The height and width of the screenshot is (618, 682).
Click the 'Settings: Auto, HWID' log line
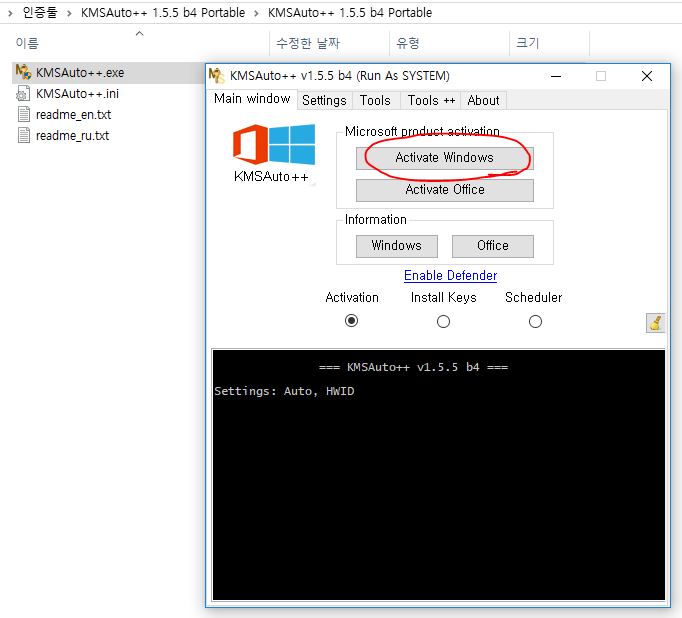[x=284, y=391]
